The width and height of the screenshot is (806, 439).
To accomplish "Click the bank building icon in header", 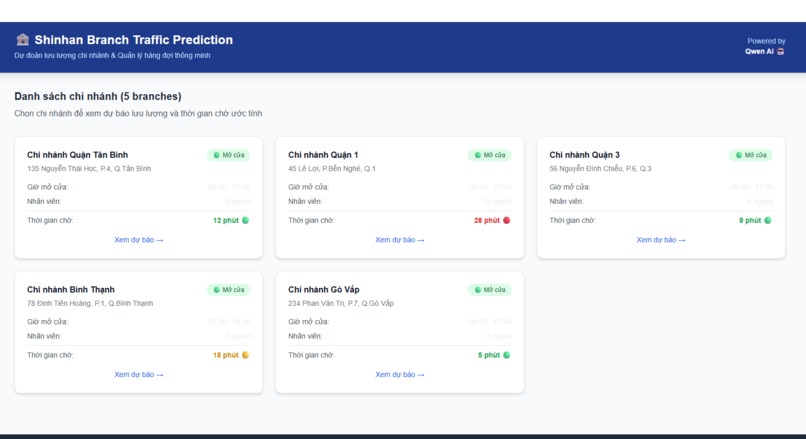I will [23, 40].
